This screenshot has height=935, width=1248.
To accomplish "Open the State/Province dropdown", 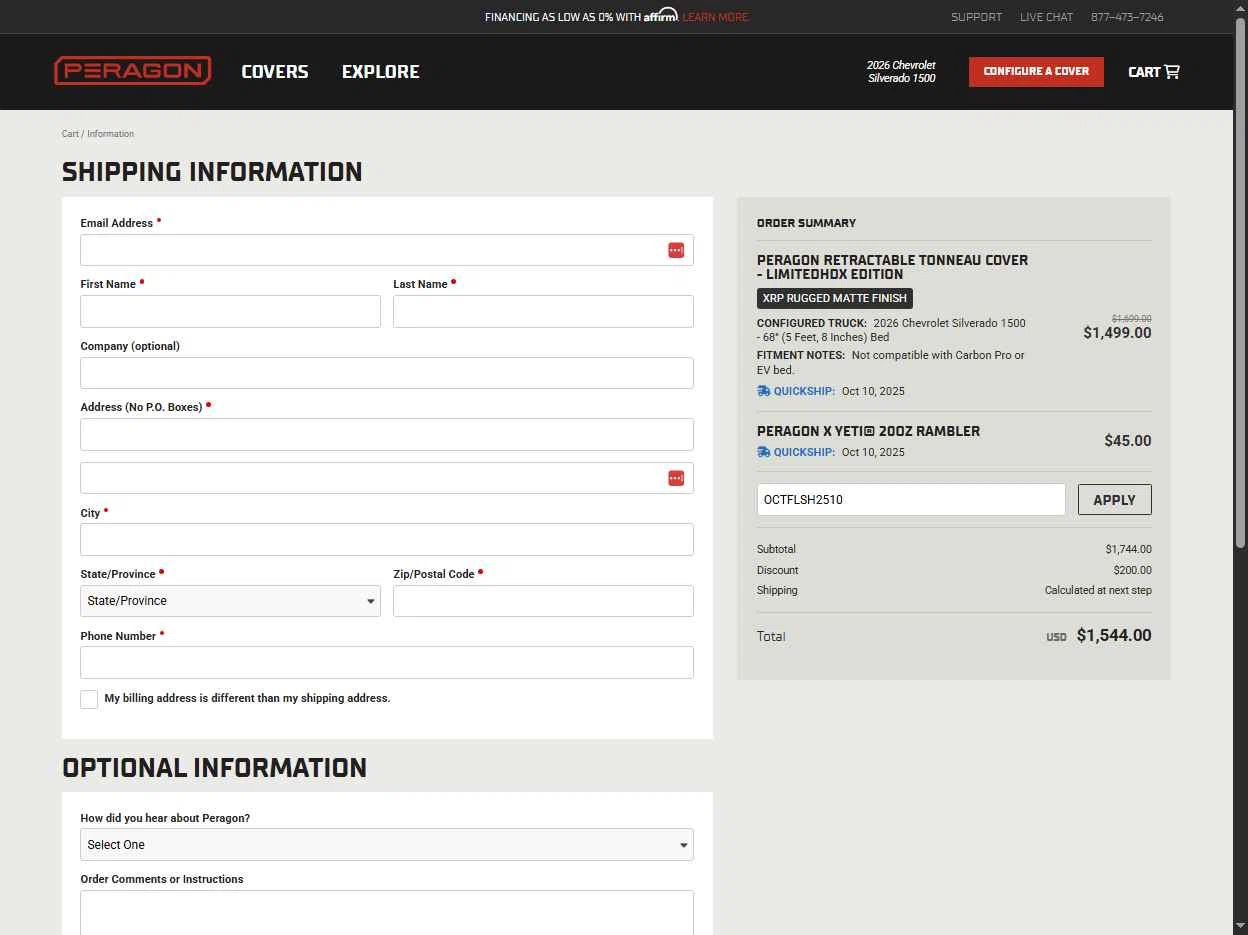I will (230, 601).
